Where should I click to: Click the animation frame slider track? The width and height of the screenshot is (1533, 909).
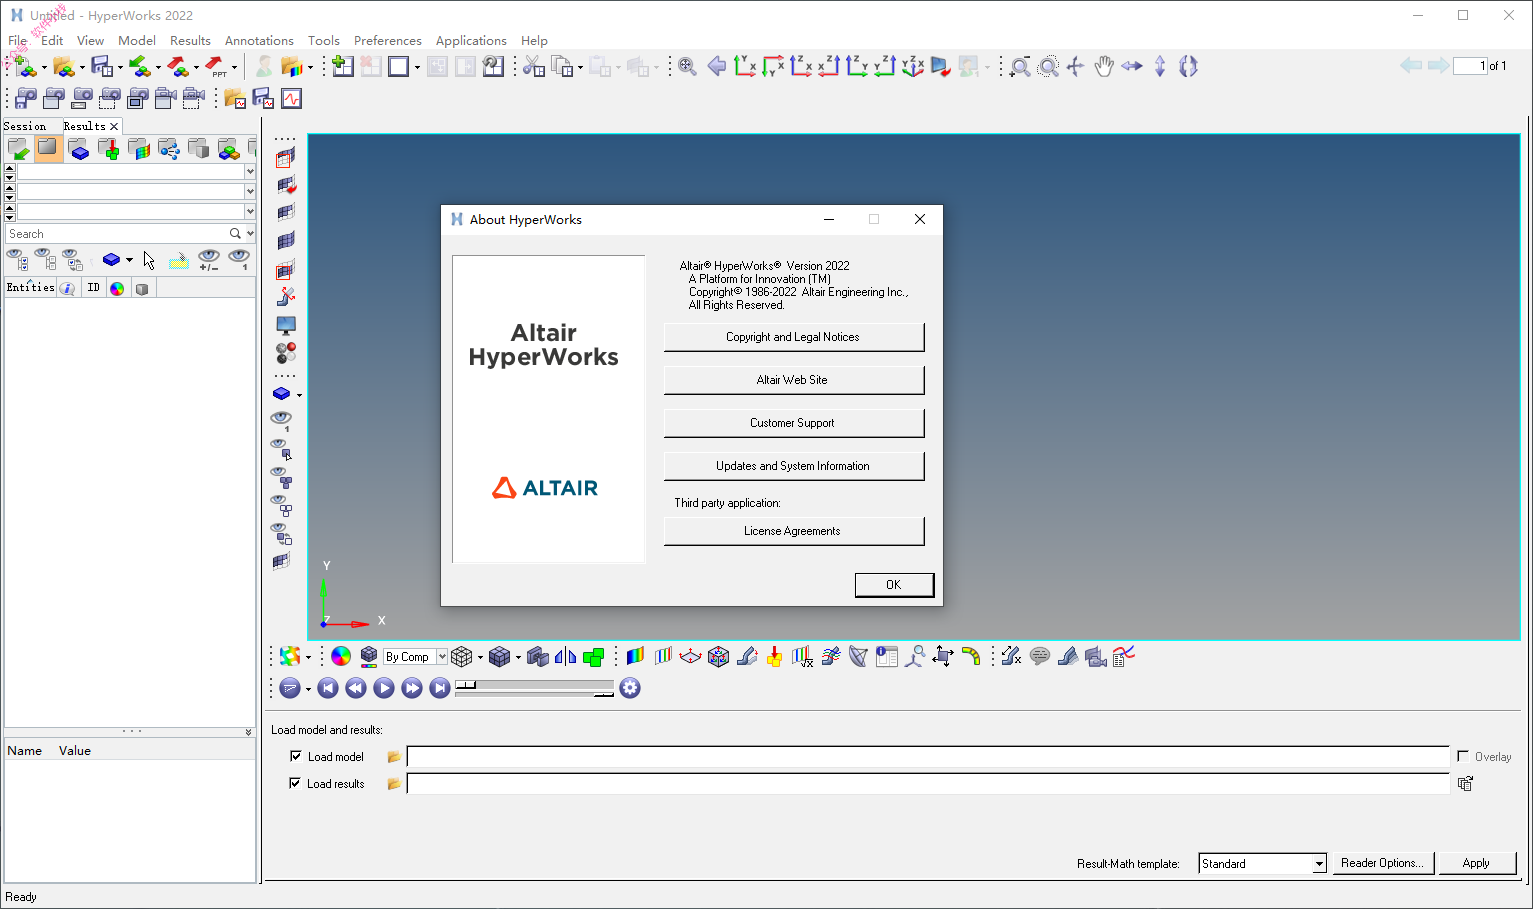pyautogui.click(x=534, y=685)
